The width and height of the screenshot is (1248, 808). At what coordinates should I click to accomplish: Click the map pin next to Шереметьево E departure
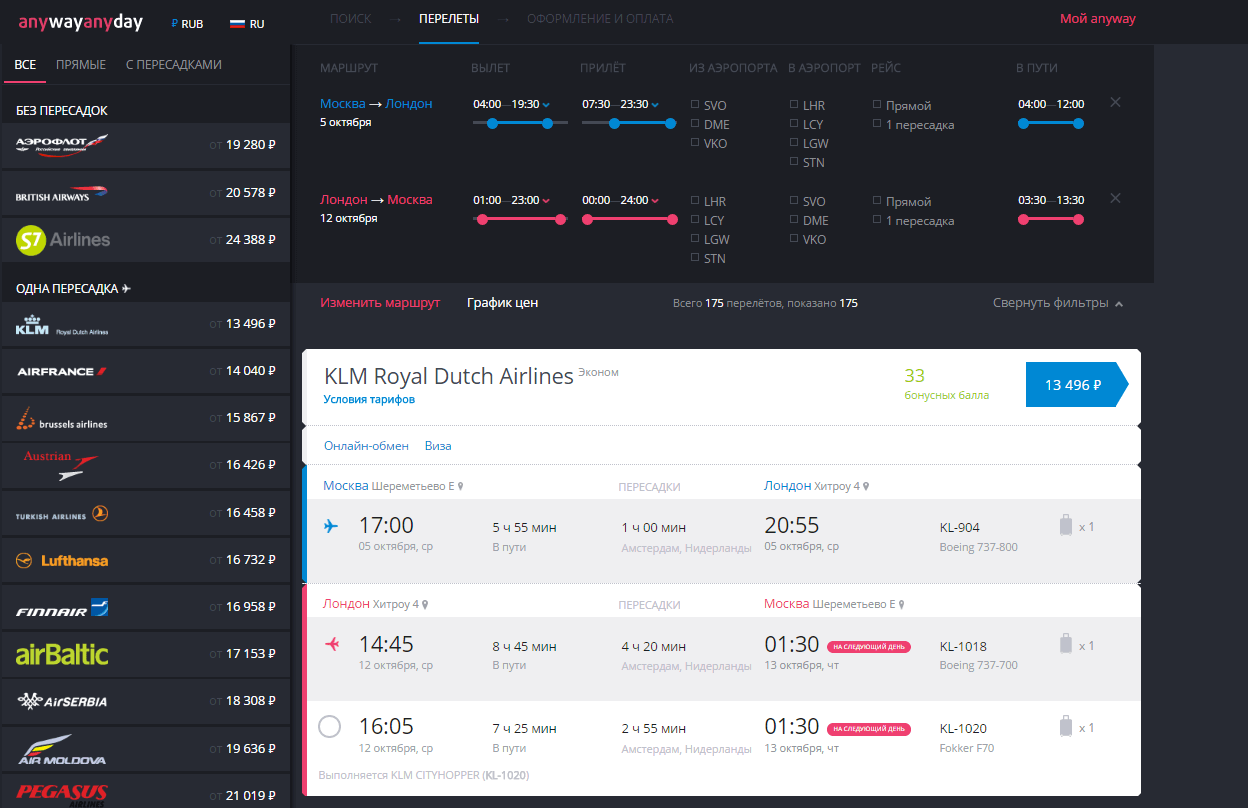(460, 487)
